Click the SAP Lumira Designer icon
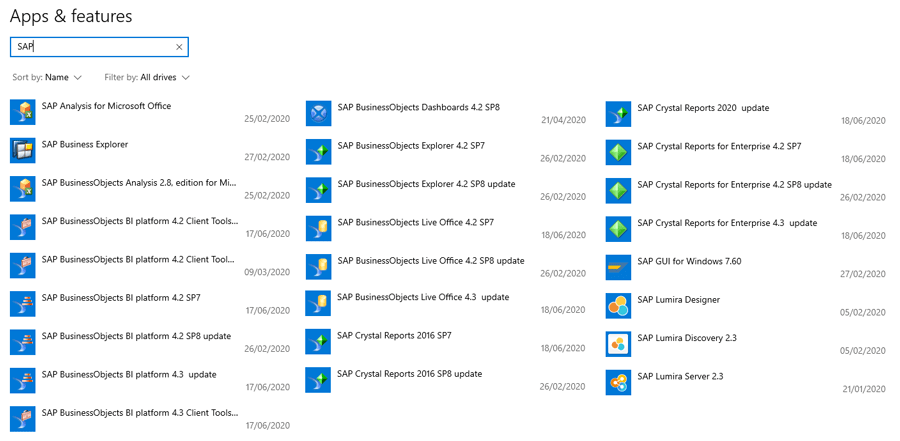The image size is (900, 441). click(618, 305)
